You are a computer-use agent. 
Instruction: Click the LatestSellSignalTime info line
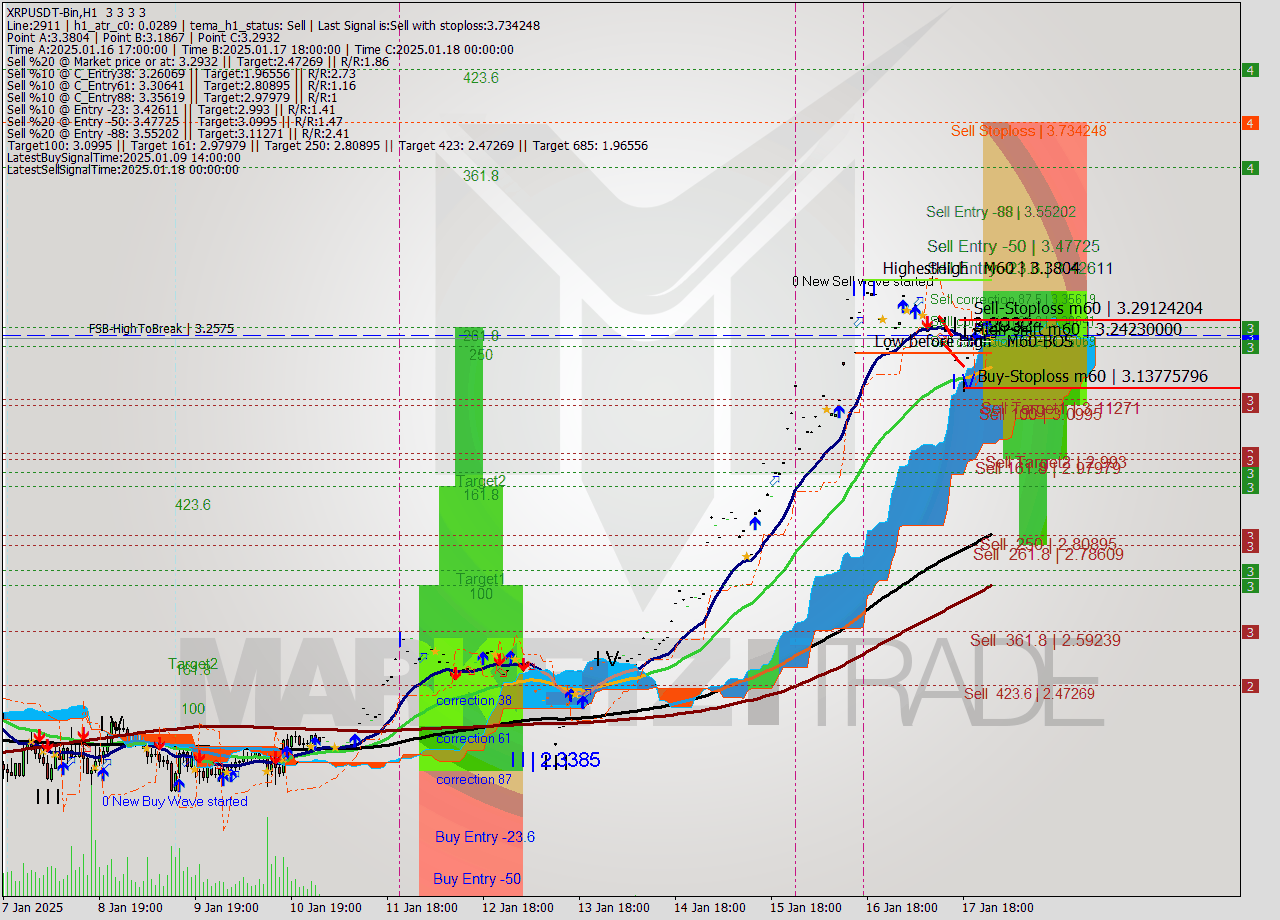(123, 169)
